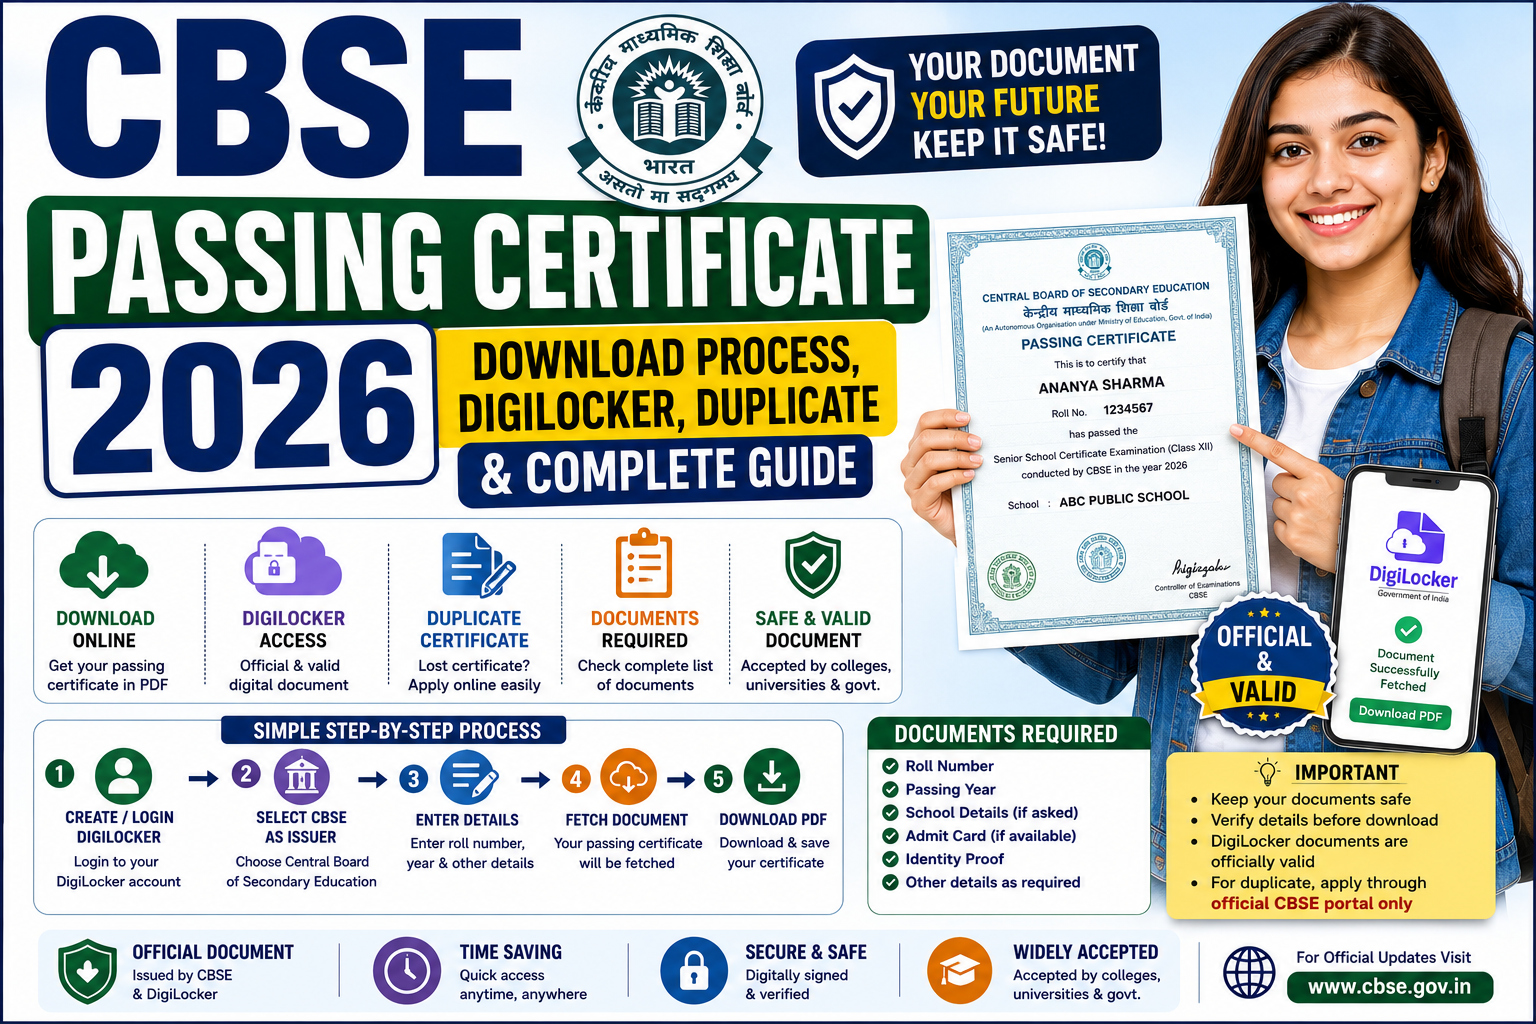
Task: Click the green shield Safe & Valid icon
Action: pyautogui.click(x=812, y=565)
